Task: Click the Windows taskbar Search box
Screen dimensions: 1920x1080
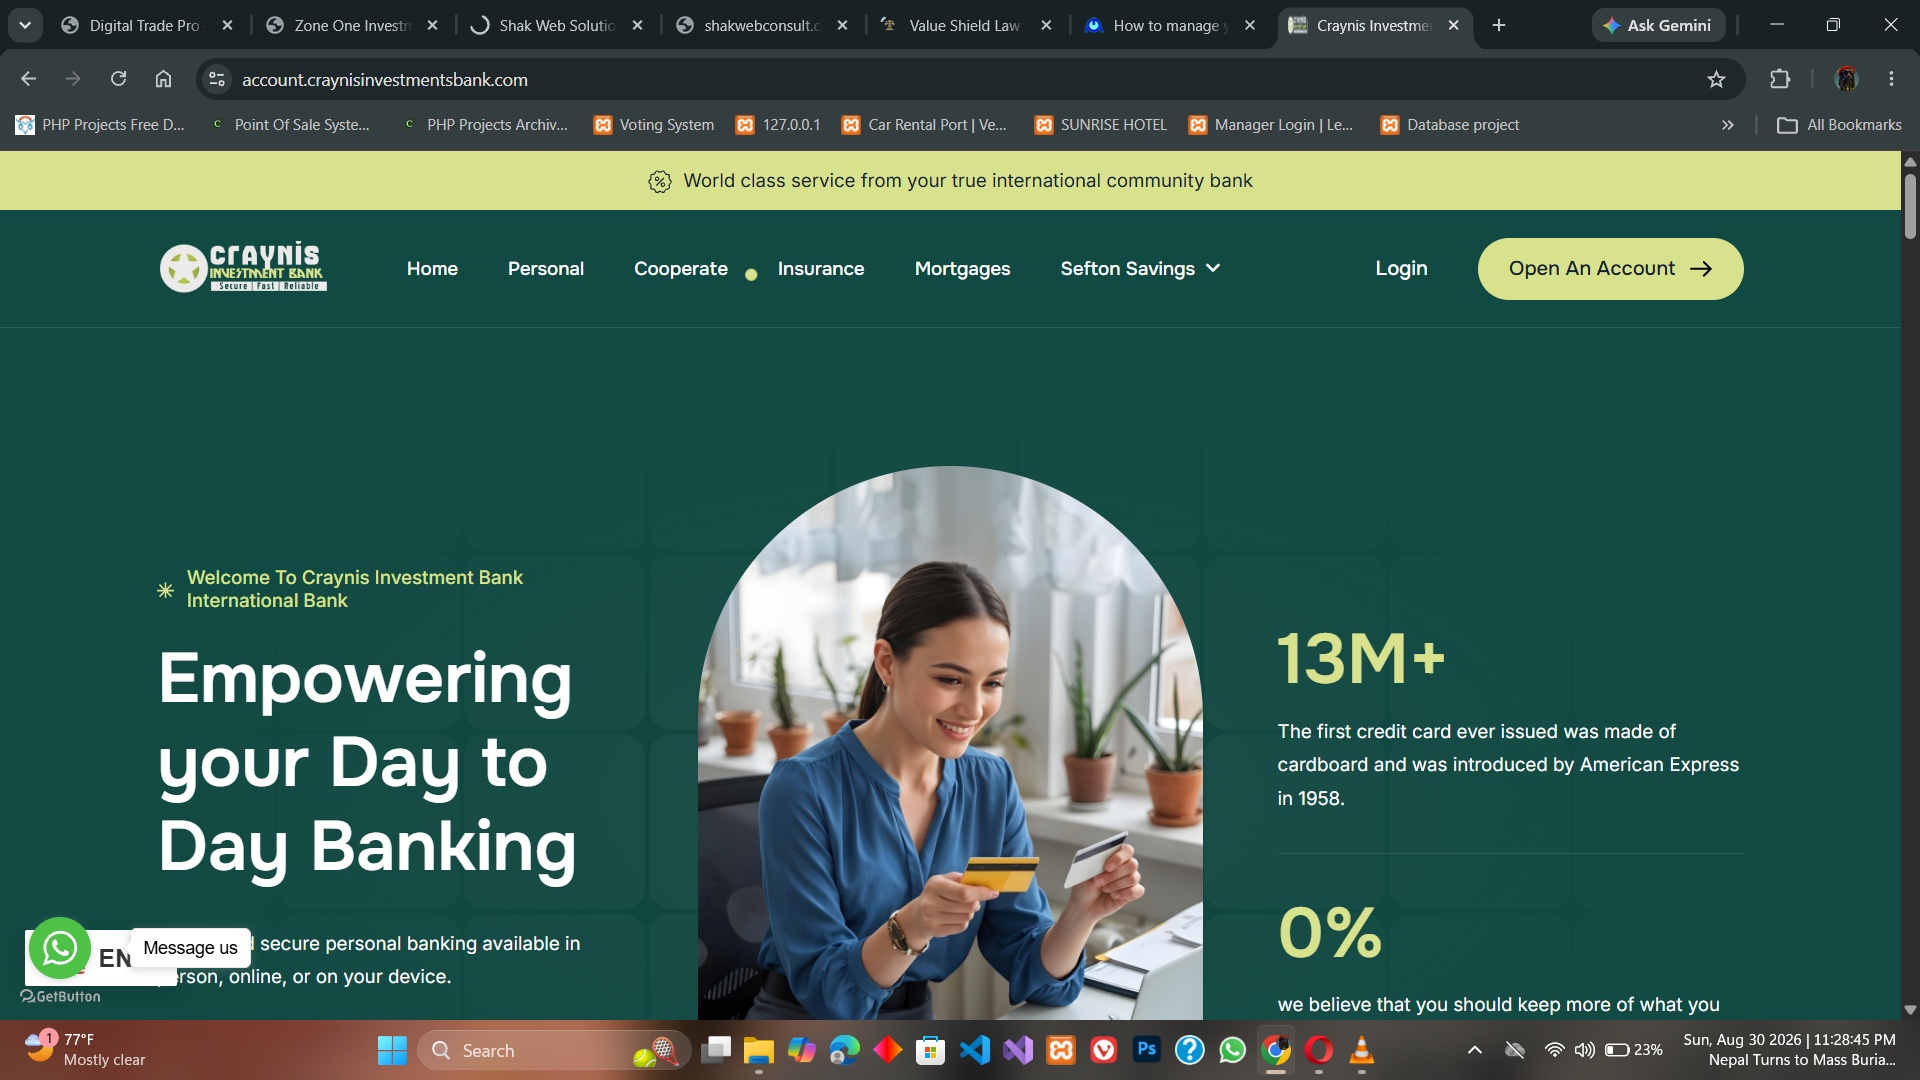Action: coord(554,1050)
